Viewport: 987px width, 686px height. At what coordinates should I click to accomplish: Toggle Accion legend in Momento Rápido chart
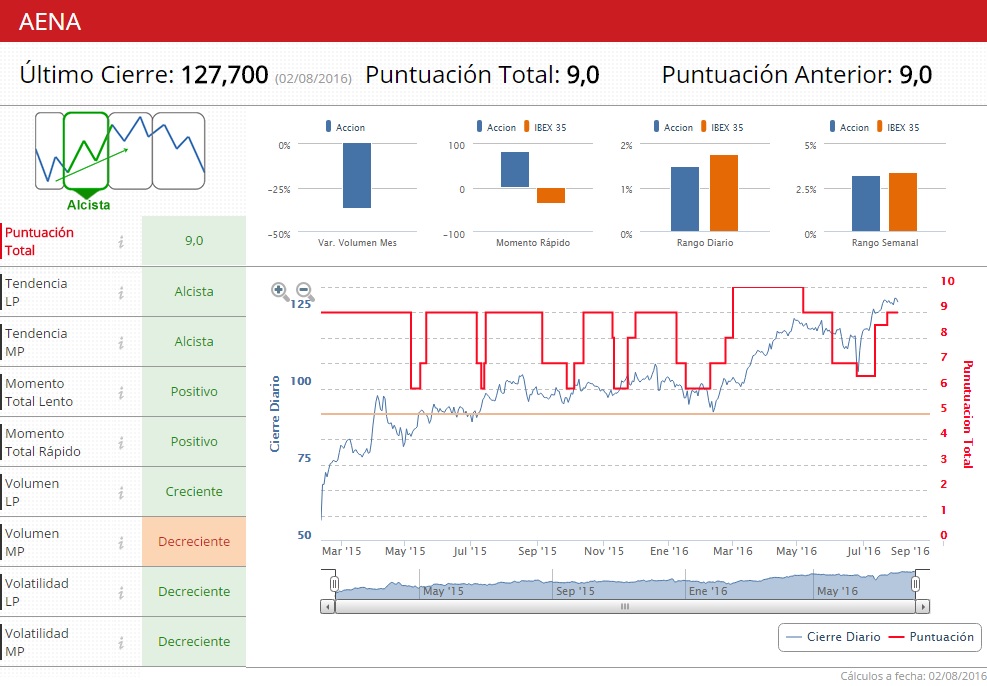coord(496,127)
